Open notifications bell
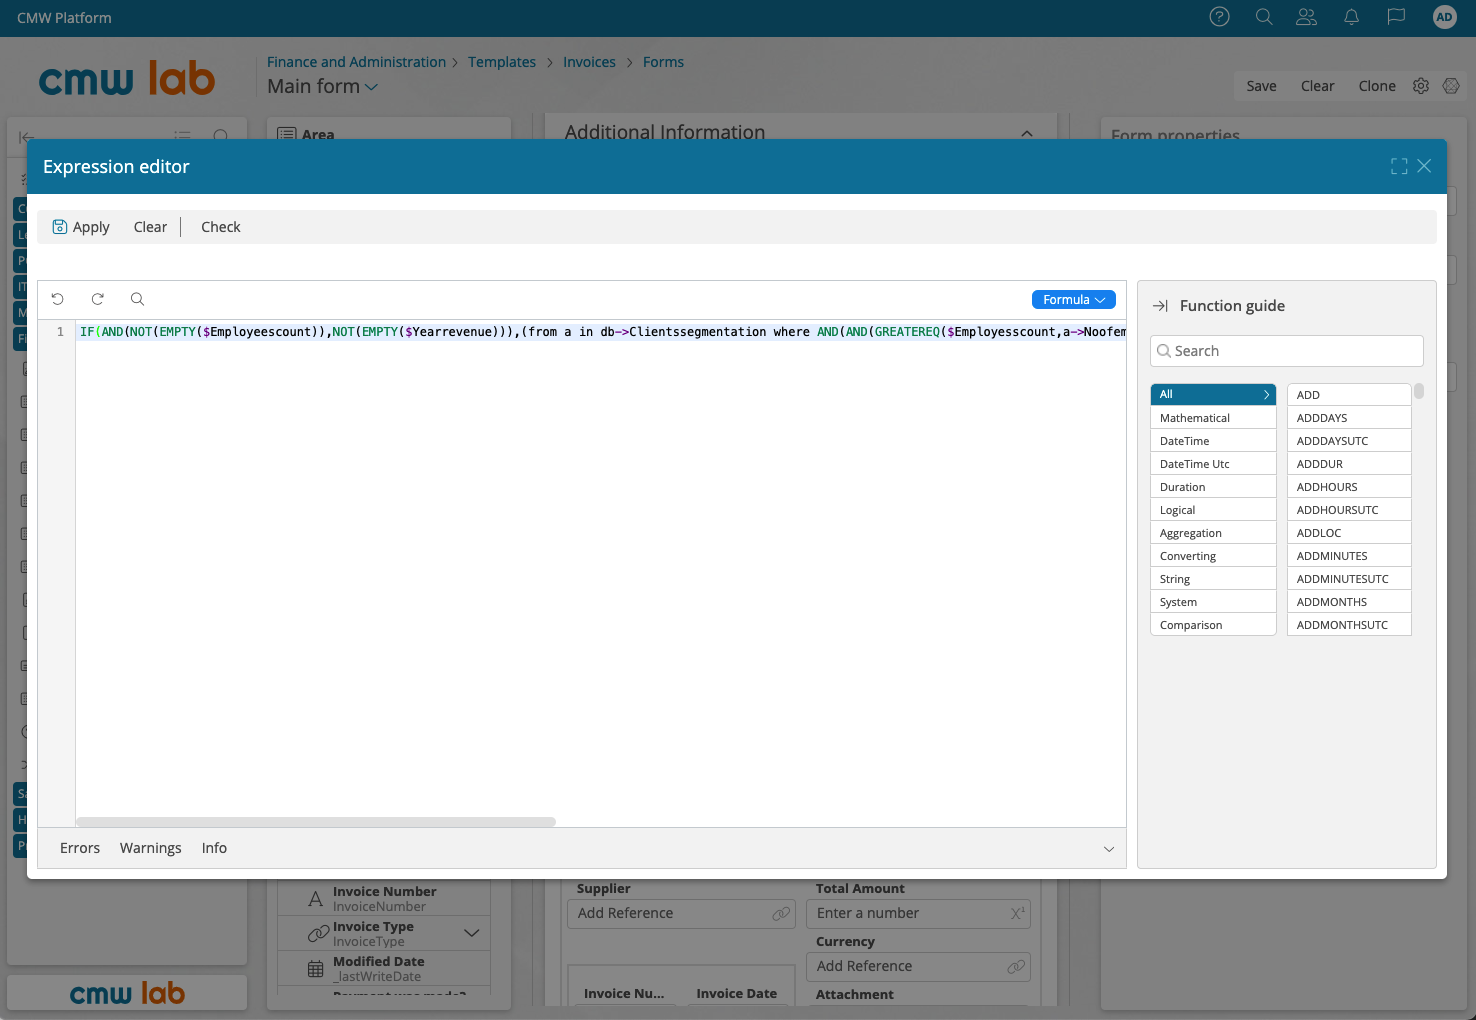Viewport: 1476px width, 1020px height. (1351, 17)
